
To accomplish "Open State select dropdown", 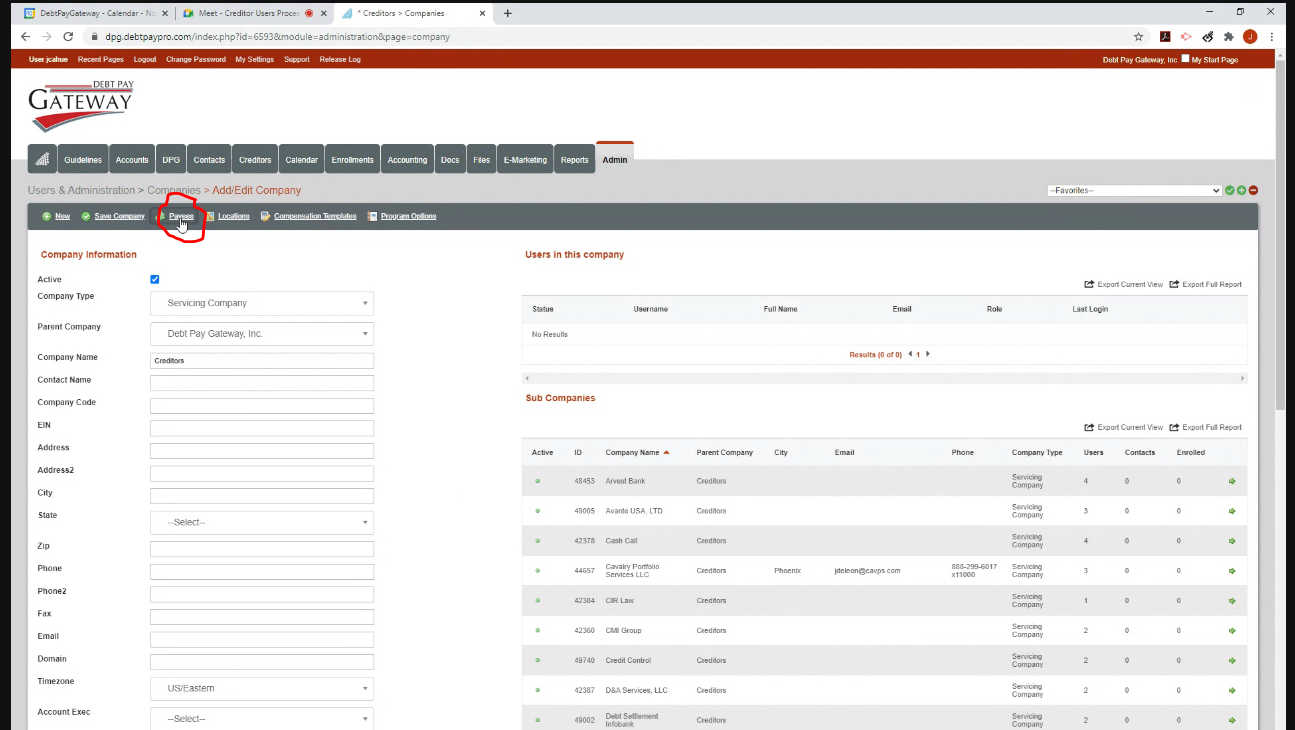I will [262, 522].
